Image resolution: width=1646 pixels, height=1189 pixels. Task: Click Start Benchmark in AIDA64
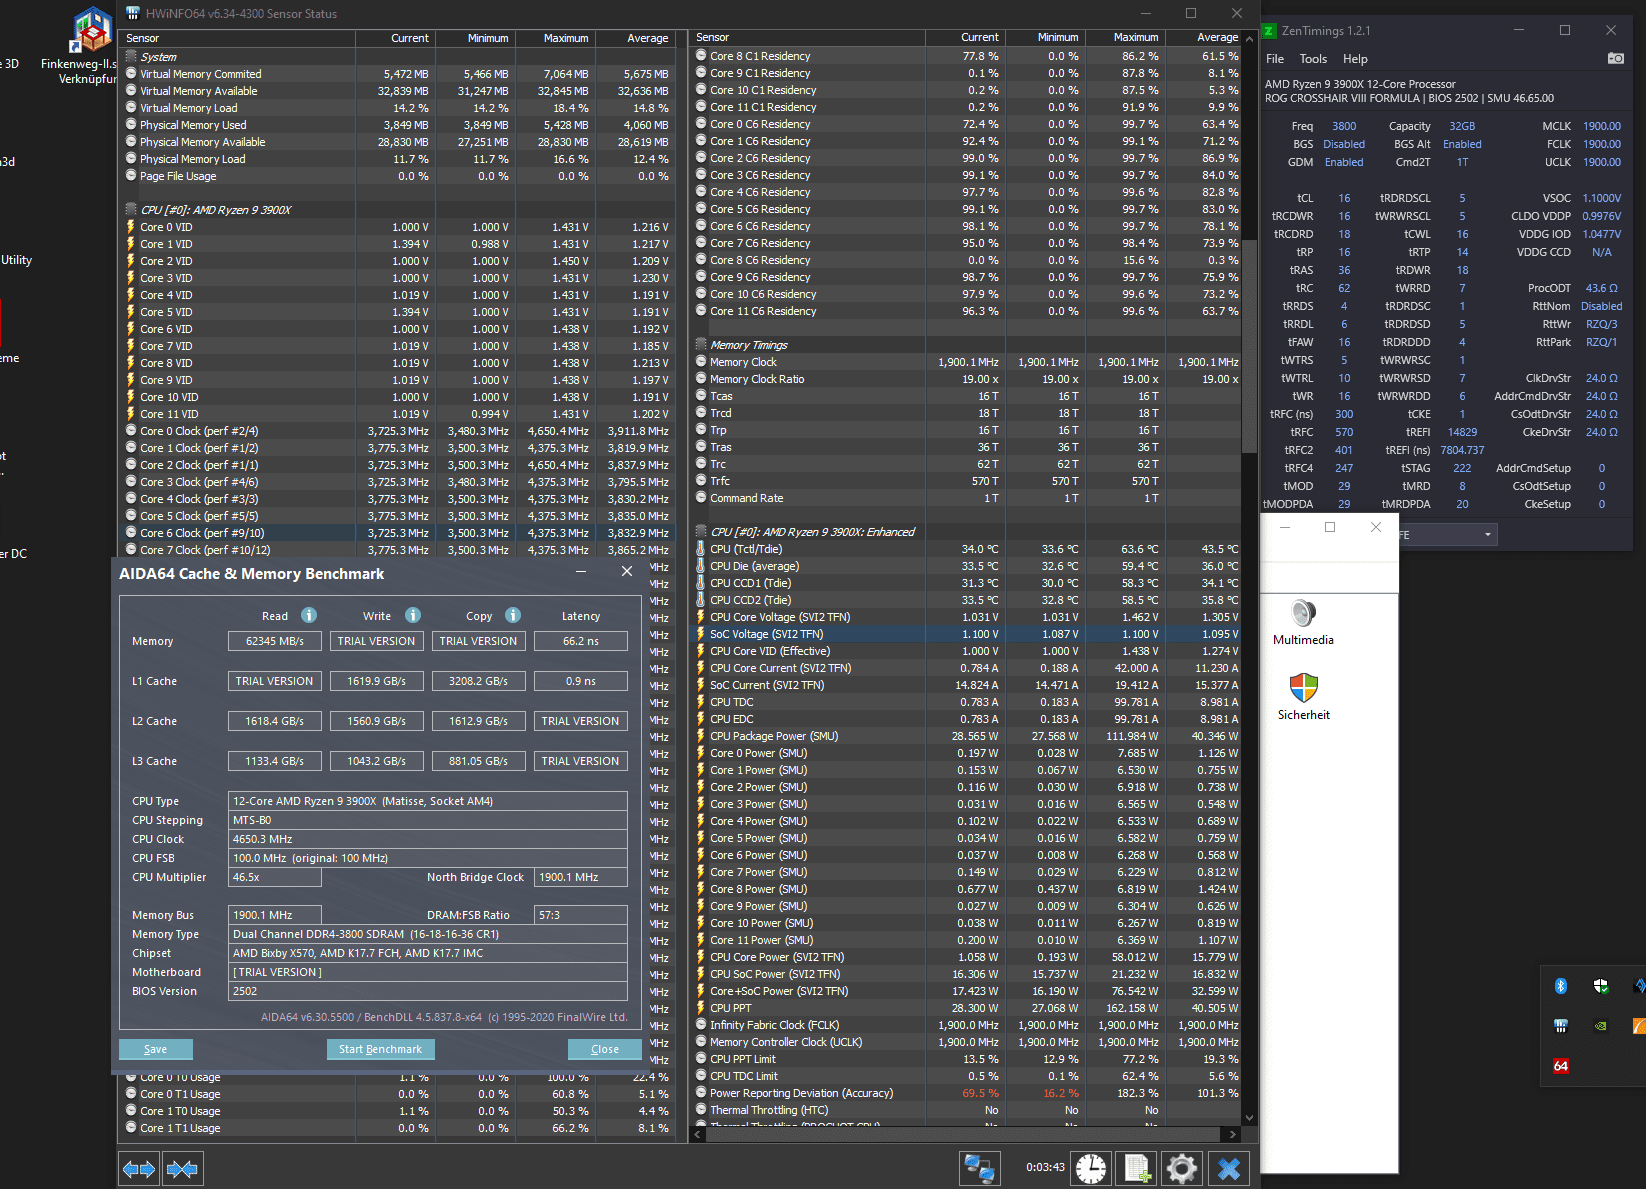[380, 1049]
